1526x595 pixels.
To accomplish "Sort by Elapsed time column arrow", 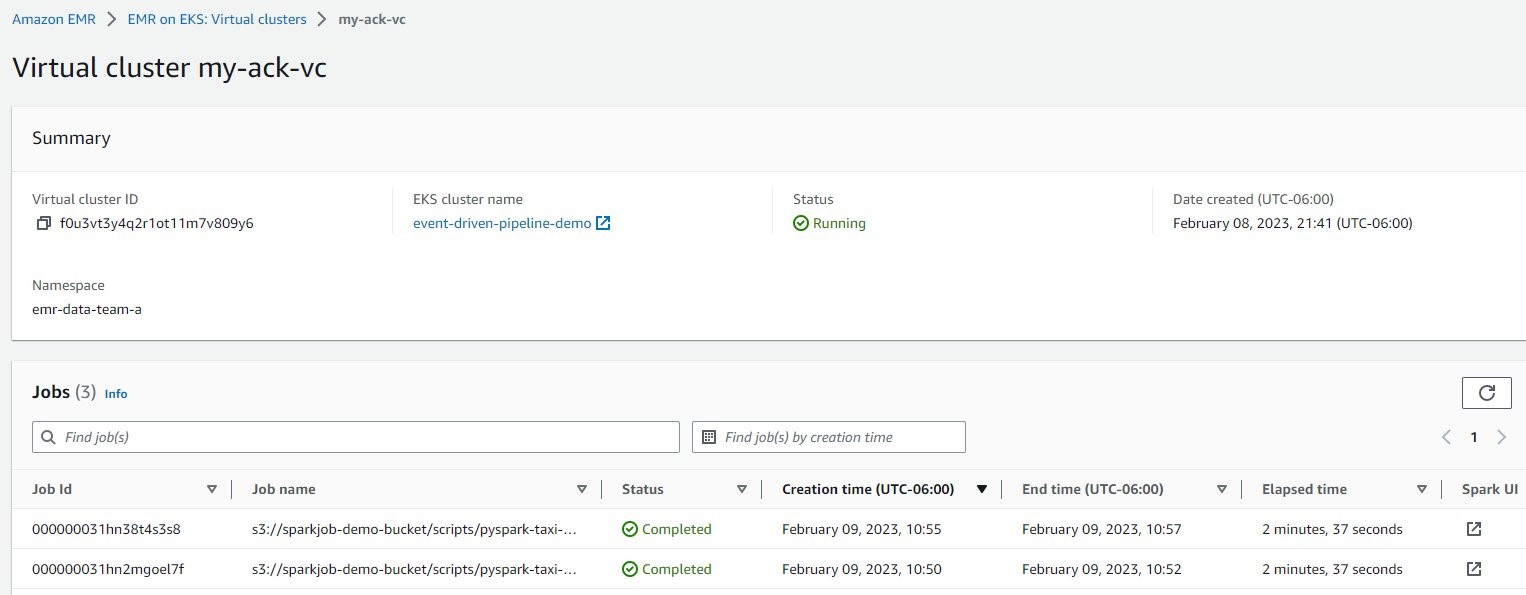I will click(x=1421, y=489).
